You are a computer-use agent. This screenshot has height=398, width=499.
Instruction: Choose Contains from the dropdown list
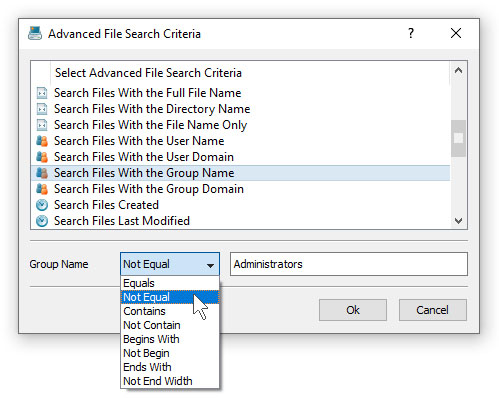[170, 311]
